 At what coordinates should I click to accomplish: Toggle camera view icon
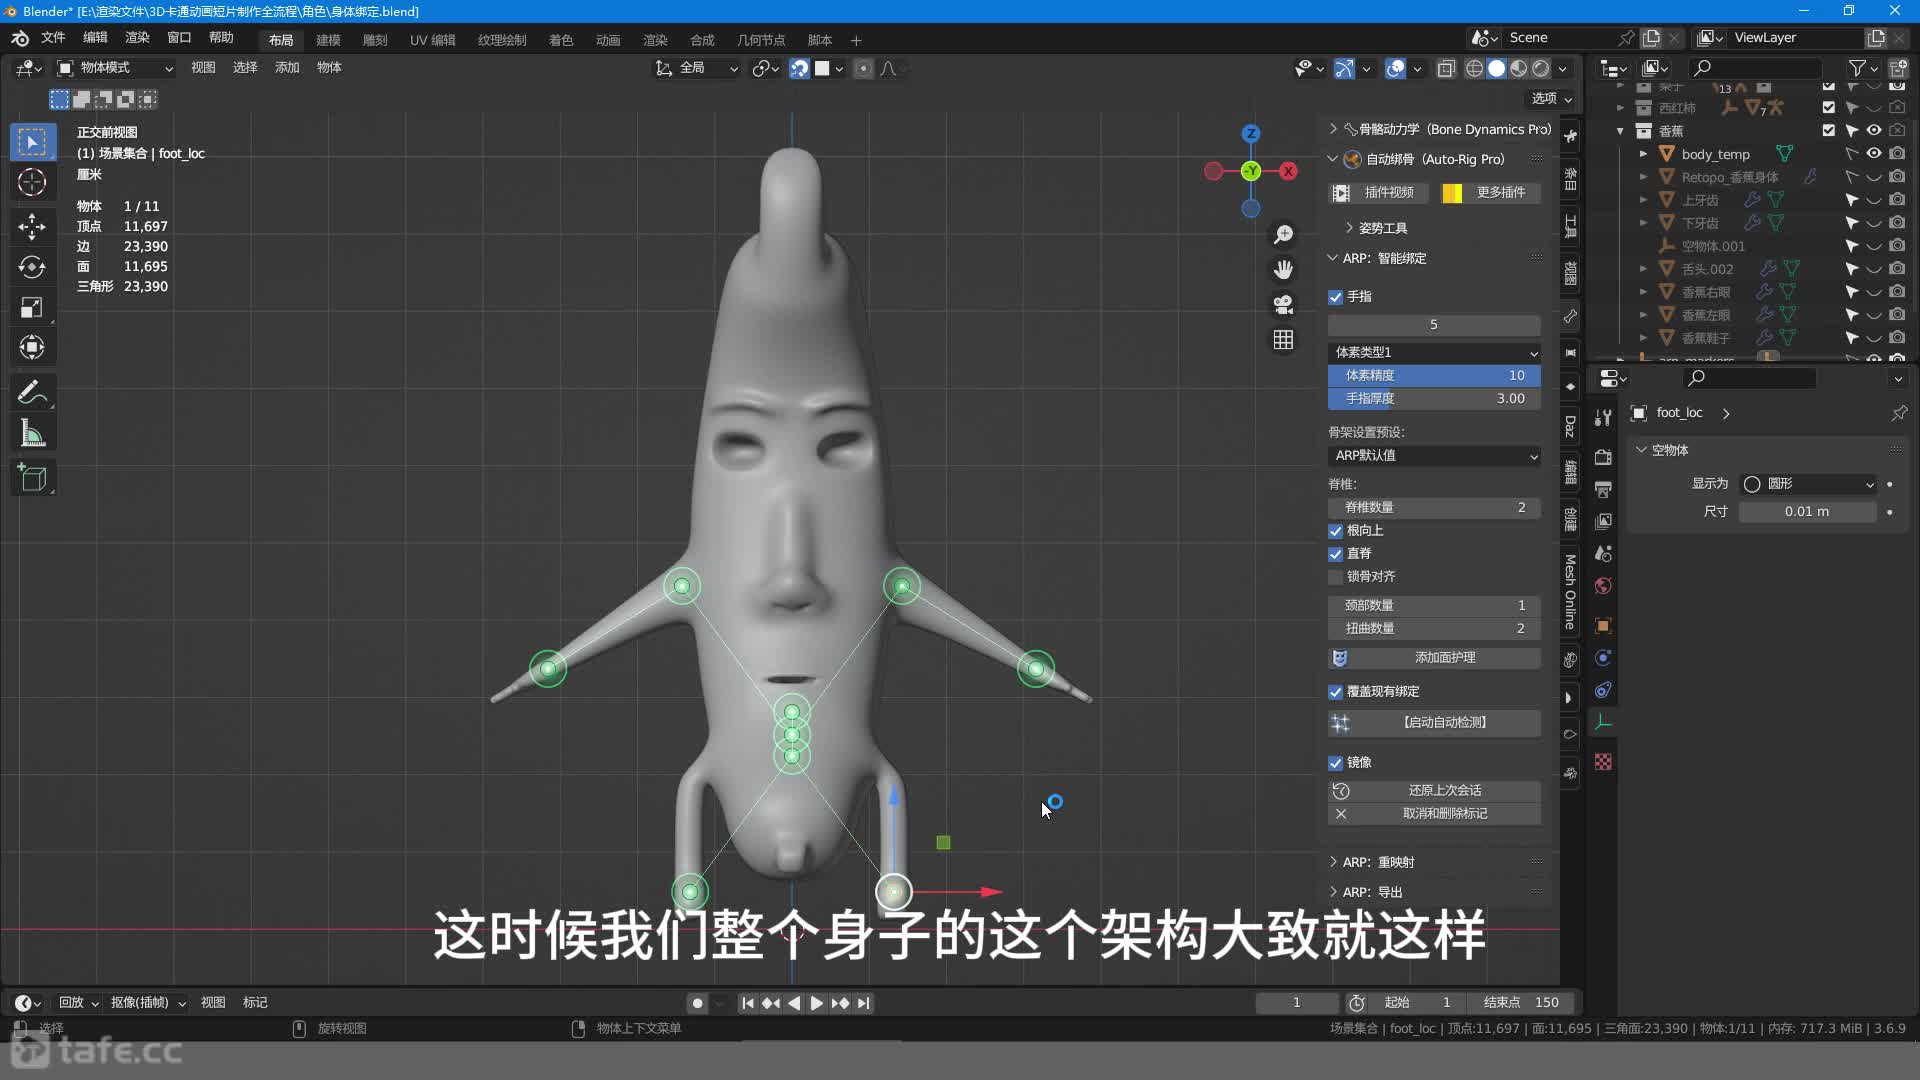pos(1283,304)
